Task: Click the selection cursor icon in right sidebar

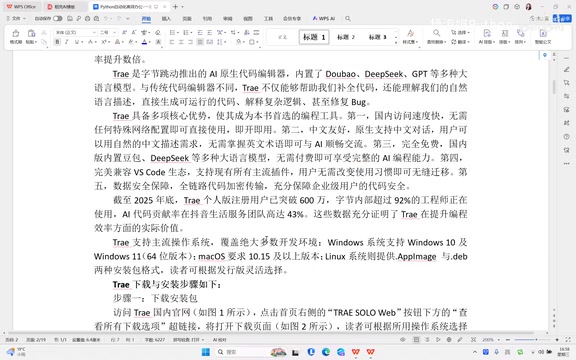Action: click(x=566, y=83)
